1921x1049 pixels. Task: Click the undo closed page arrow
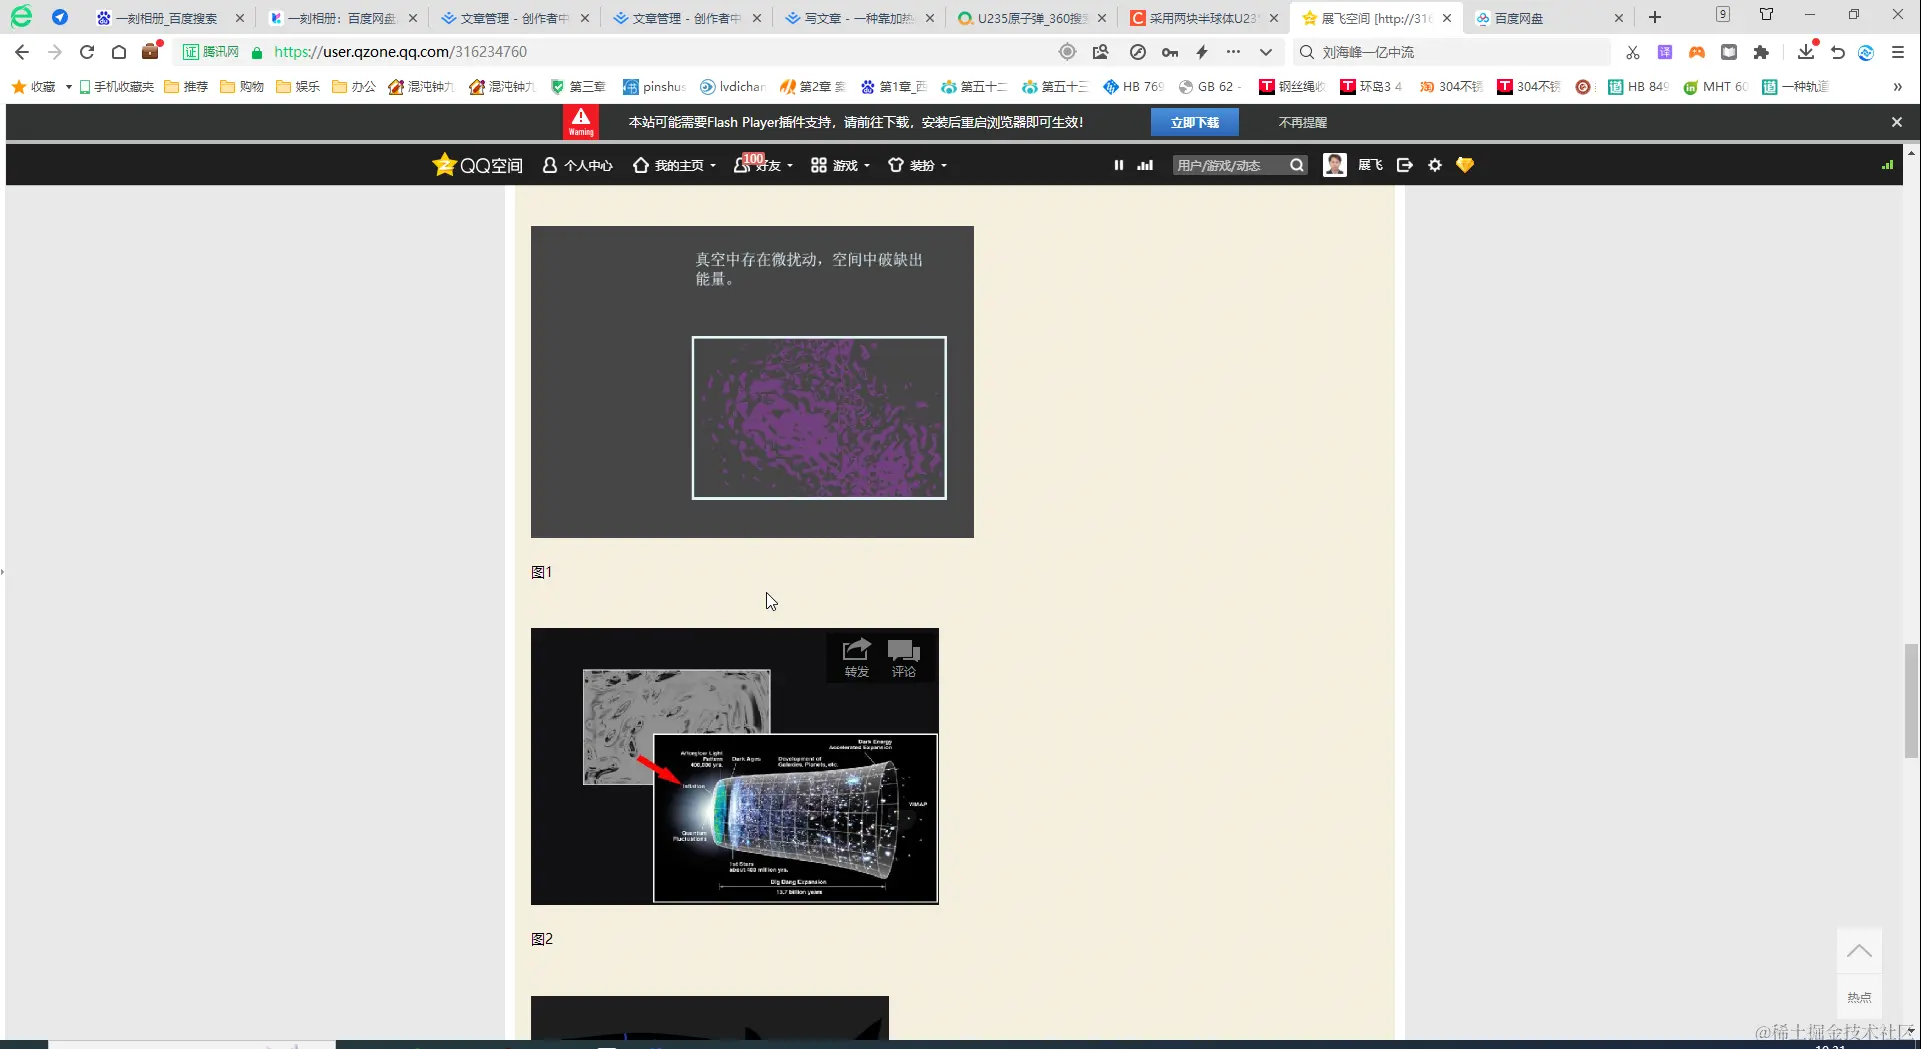coord(1838,52)
